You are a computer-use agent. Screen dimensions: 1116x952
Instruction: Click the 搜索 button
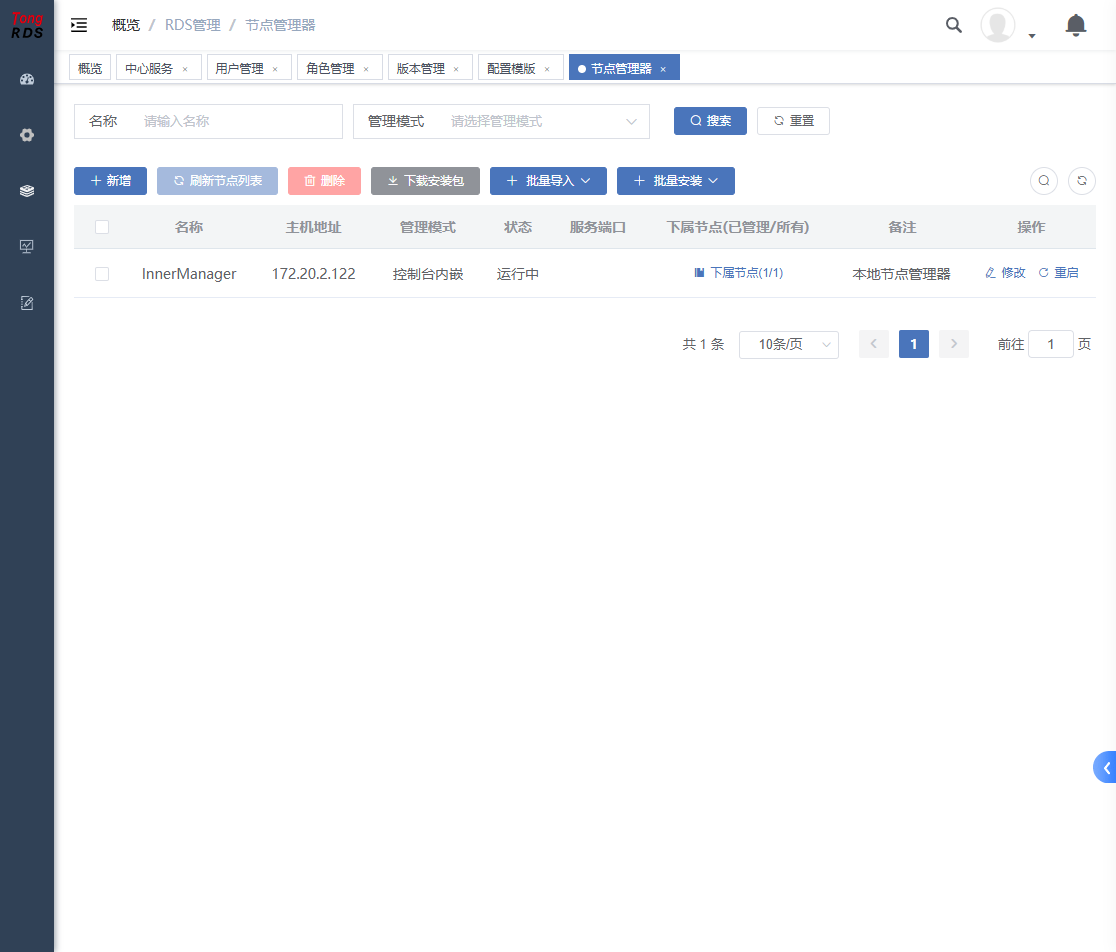[710, 121]
